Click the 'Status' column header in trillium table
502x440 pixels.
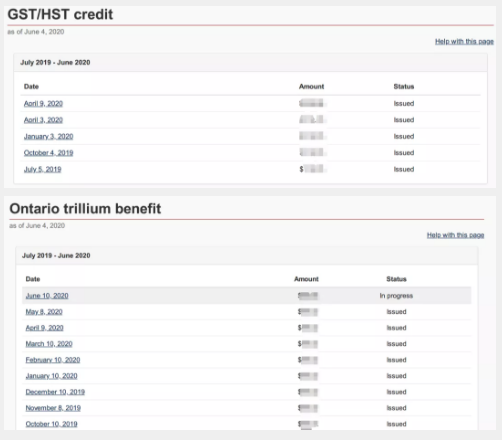pyautogui.click(x=396, y=279)
